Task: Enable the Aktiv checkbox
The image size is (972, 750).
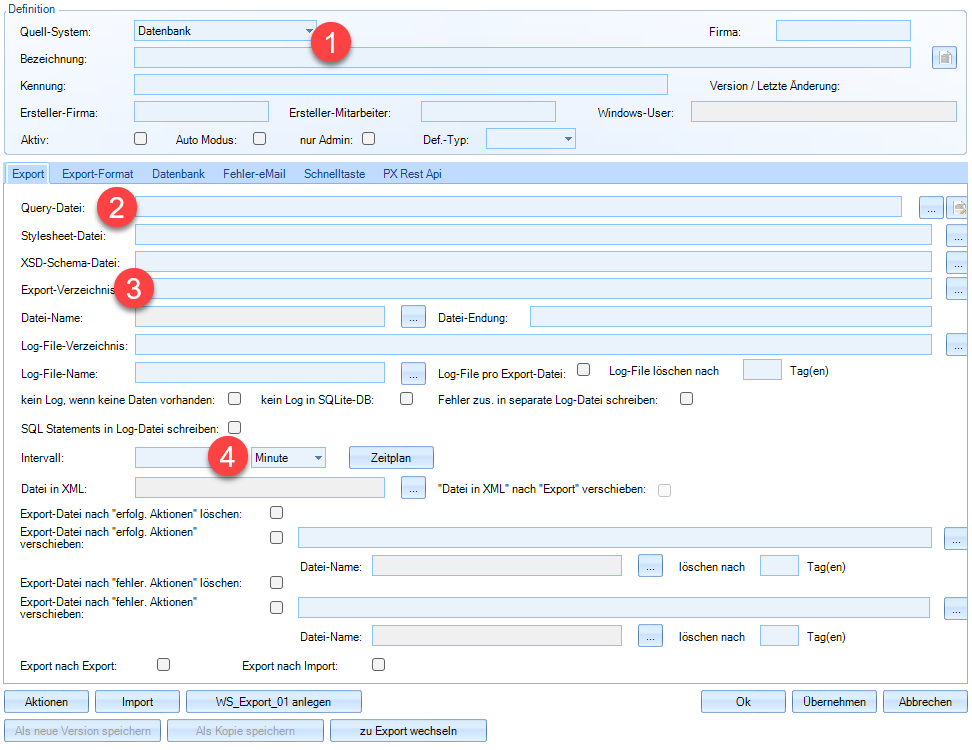Action: (141, 139)
